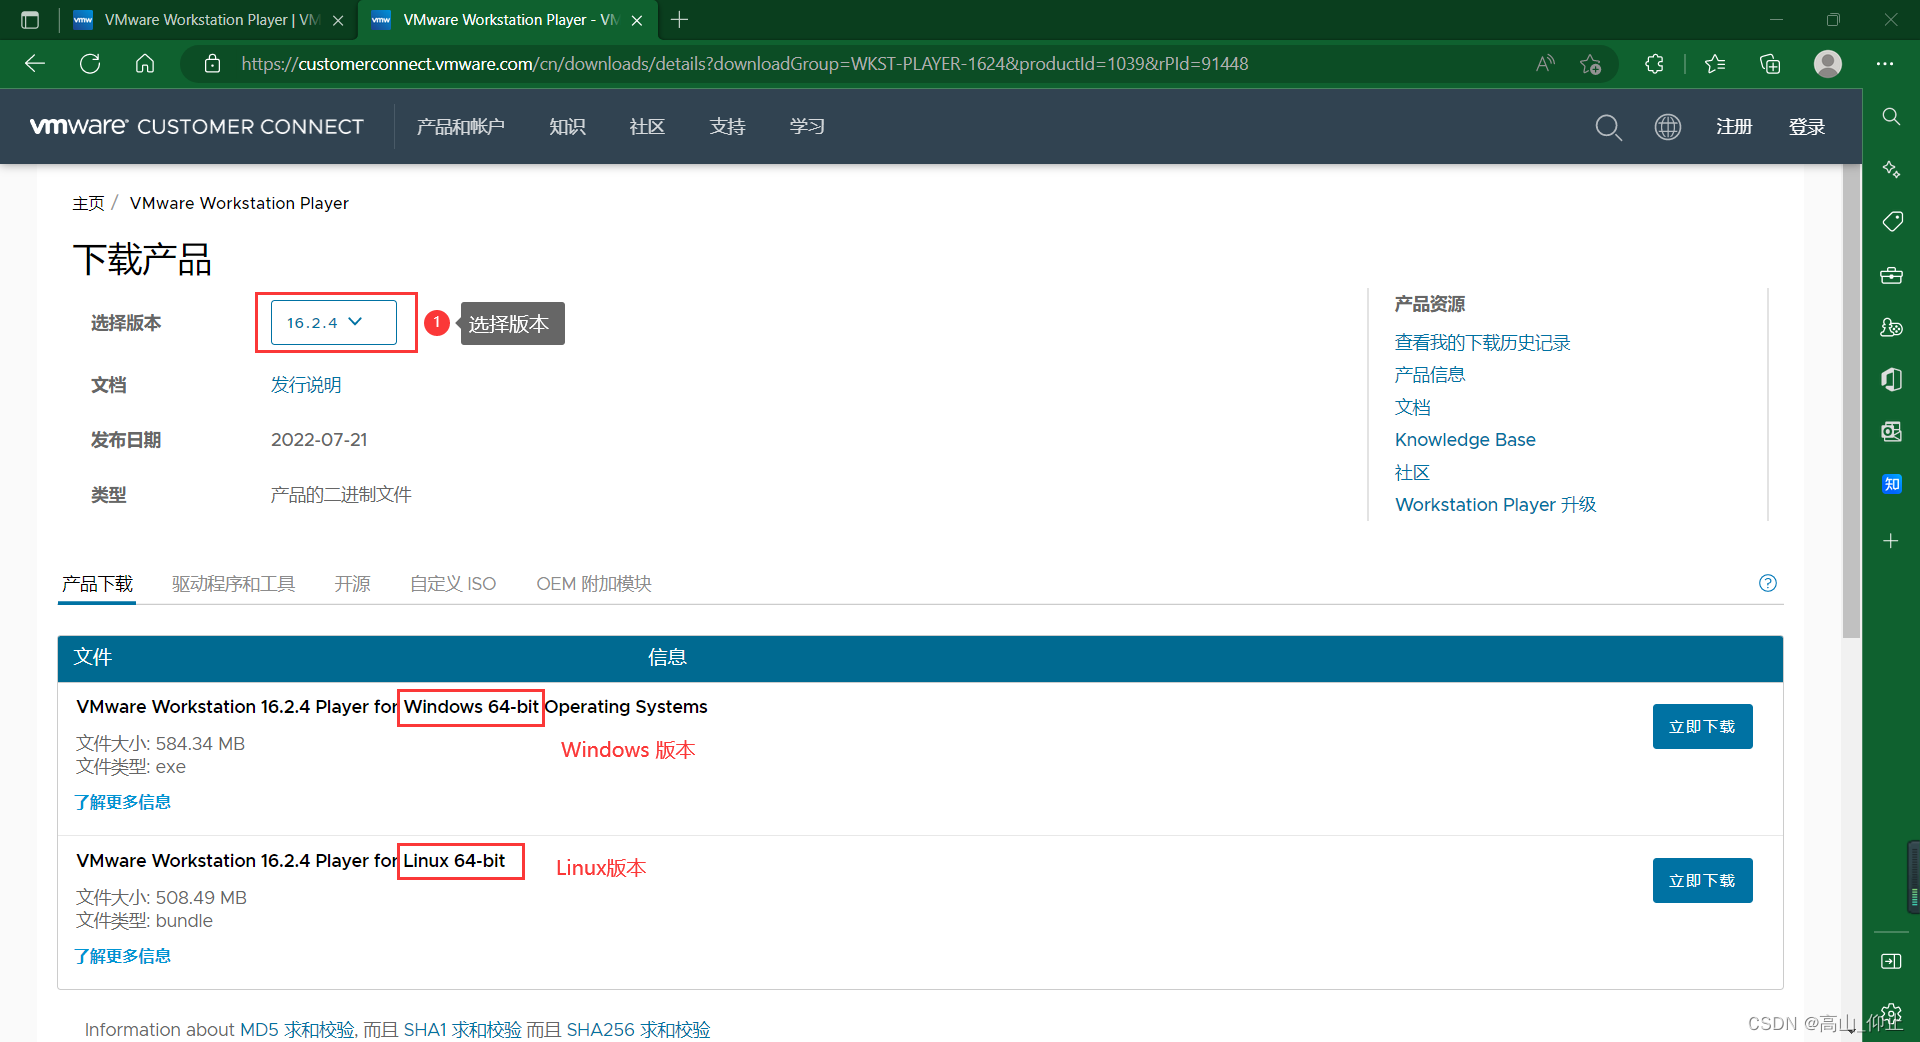Viewport: 1920px width, 1042px height.
Task: Open 发行说明 release notes link
Action: pyautogui.click(x=306, y=385)
